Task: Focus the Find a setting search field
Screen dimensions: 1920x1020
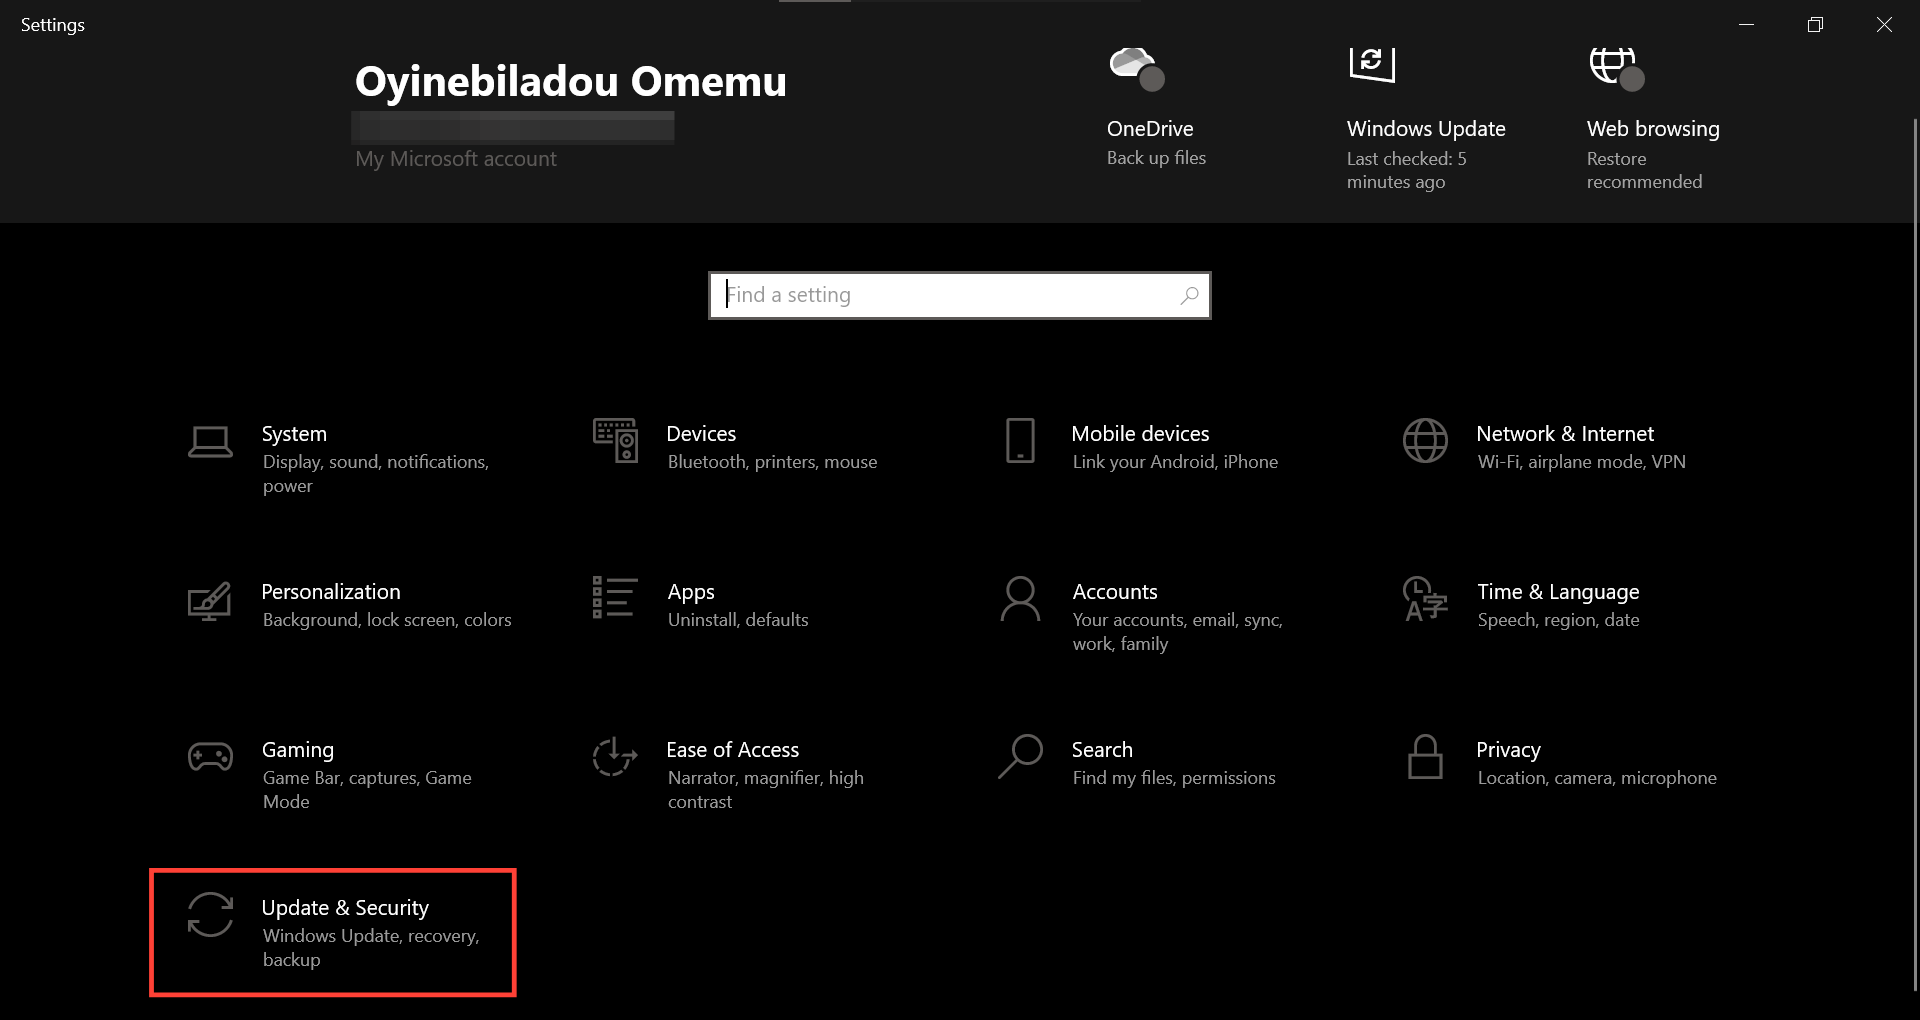Action: click(x=960, y=295)
